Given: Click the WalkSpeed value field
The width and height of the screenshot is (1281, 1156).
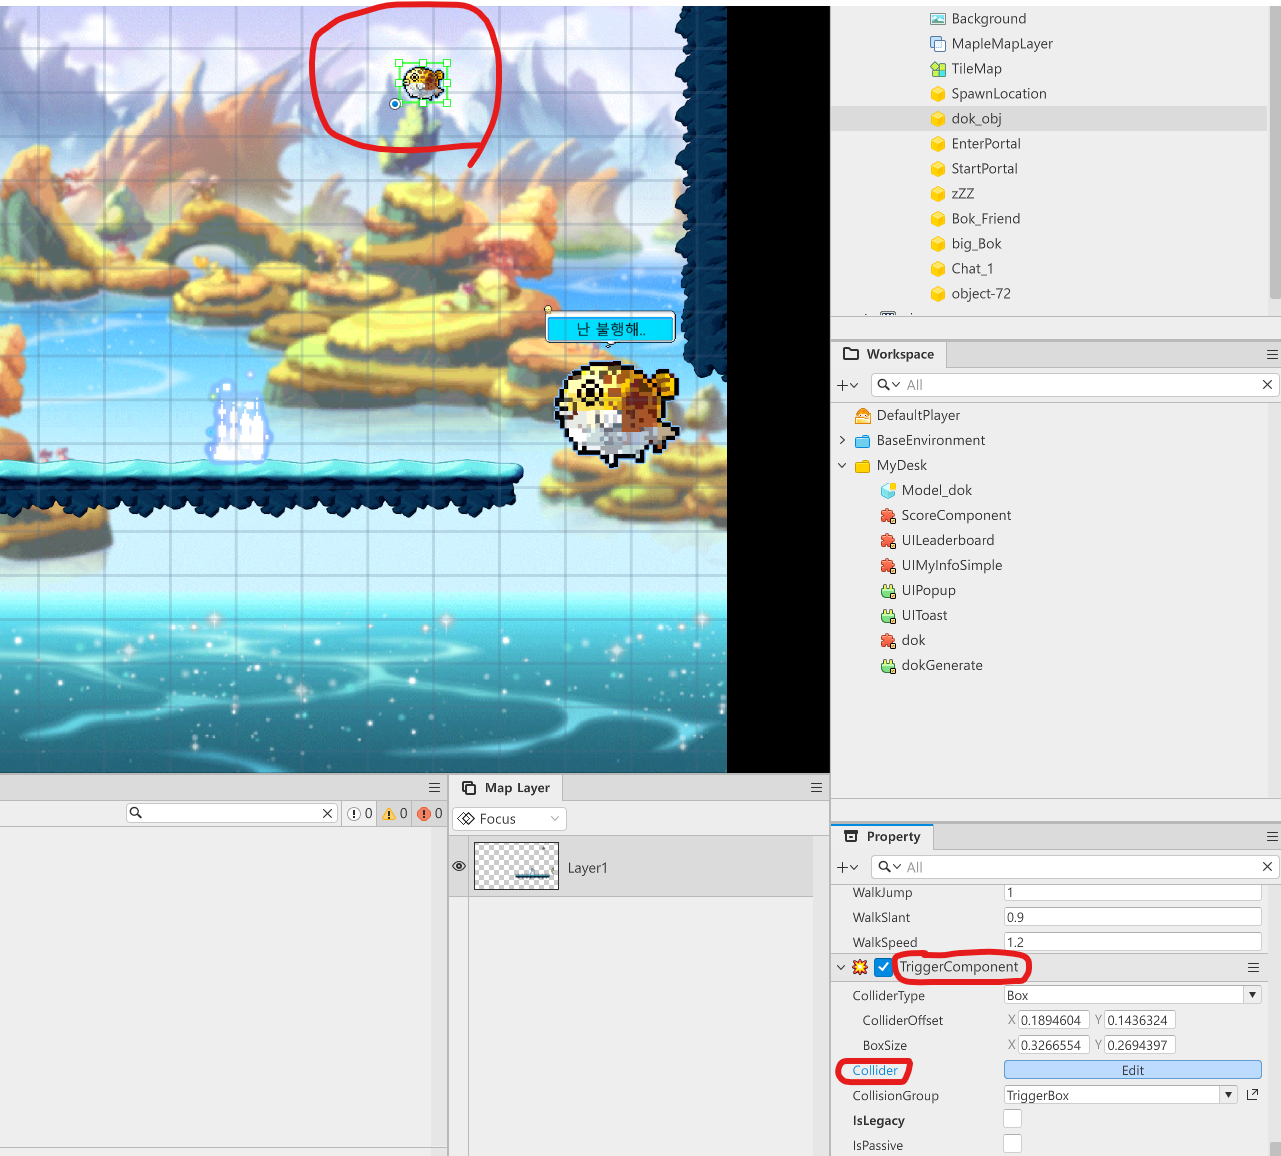Looking at the screenshot, I should 1133,942.
